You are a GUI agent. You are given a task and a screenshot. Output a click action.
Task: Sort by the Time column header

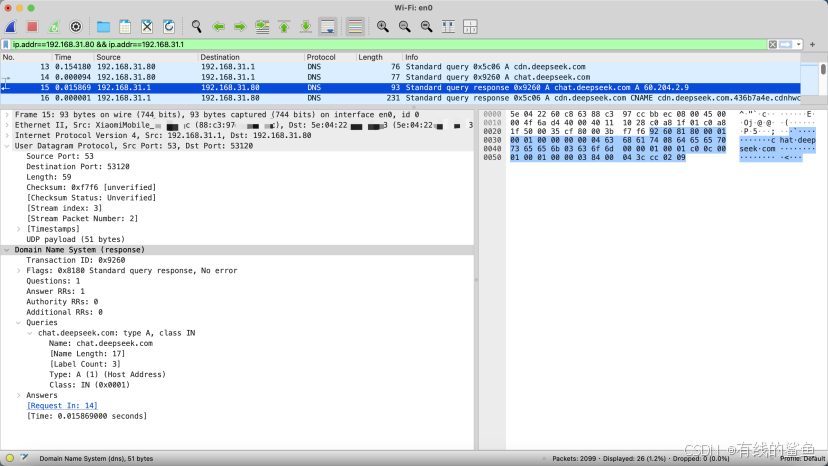pyautogui.click(x=73, y=57)
